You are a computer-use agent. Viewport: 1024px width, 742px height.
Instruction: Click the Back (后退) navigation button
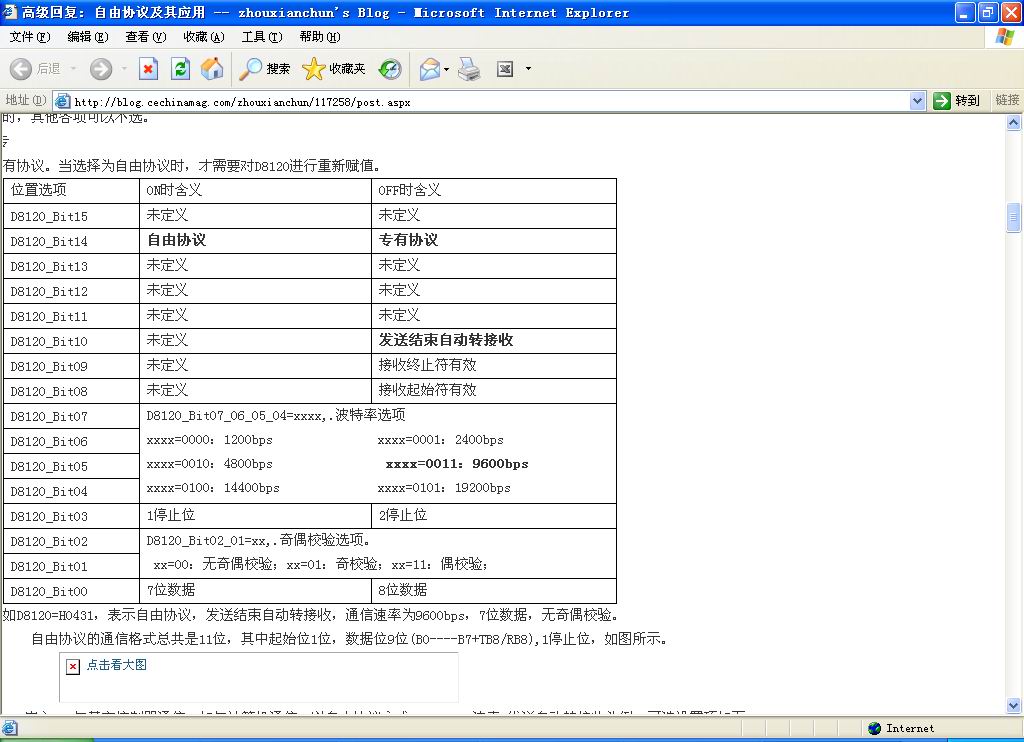(36, 69)
